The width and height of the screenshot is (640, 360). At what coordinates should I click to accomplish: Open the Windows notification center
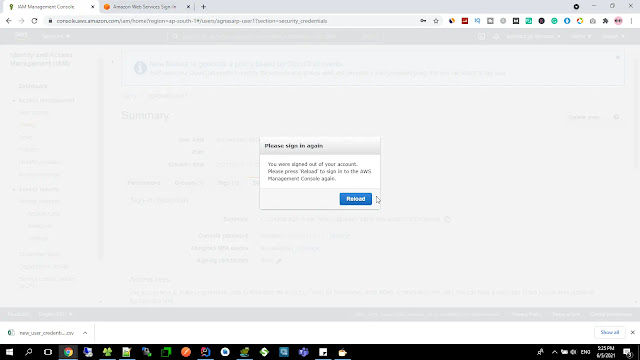click(628, 352)
